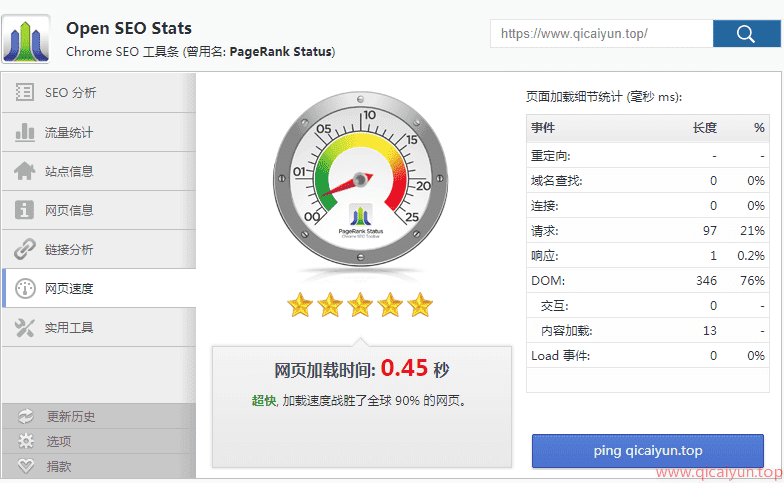Click the Open SEO Stats logo icon
This screenshot has width=784, height=483.
pyautogui.click(x=26, y=39)
